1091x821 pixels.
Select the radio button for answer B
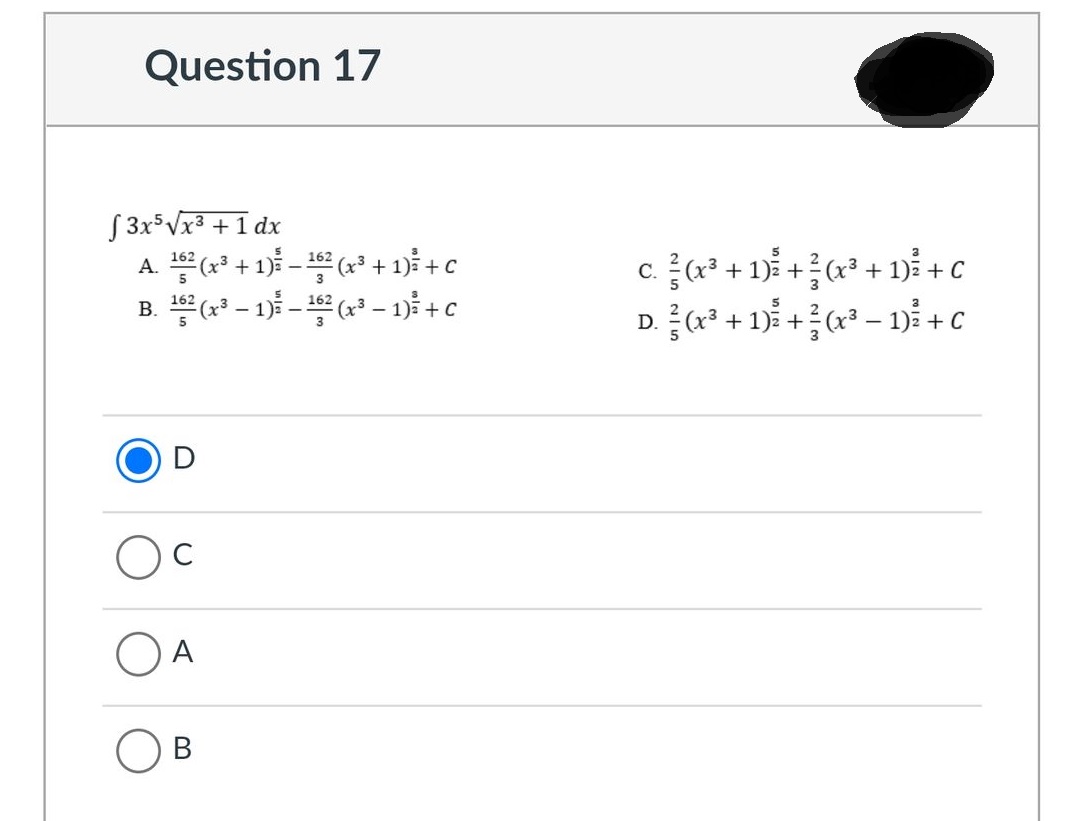[138, 751]
